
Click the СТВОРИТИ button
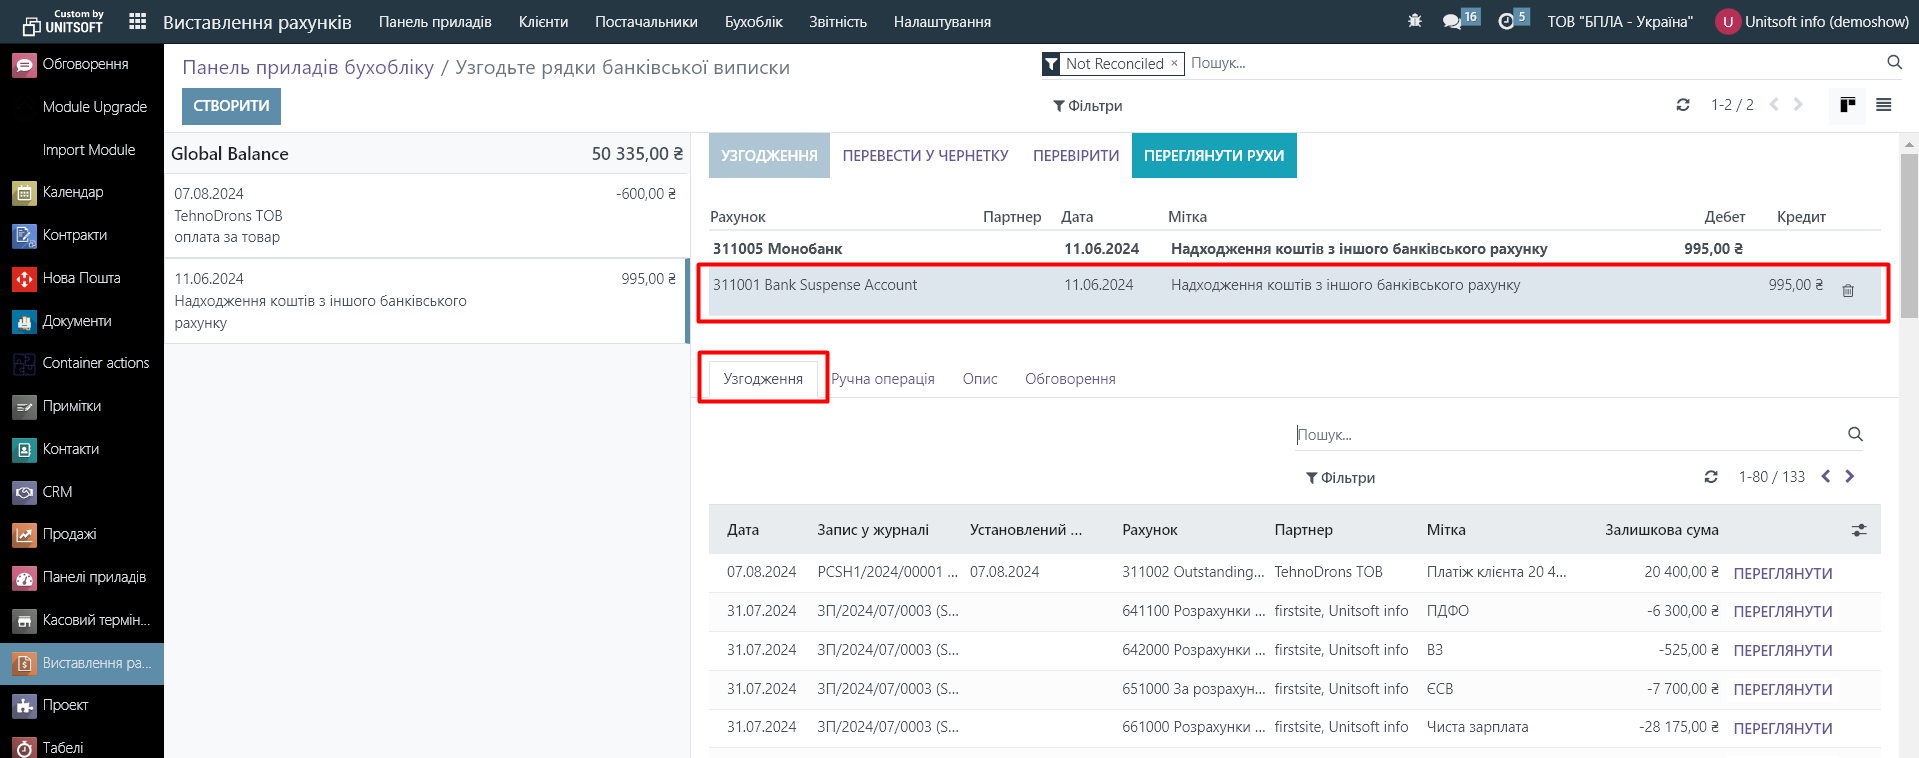click(231, 106)
